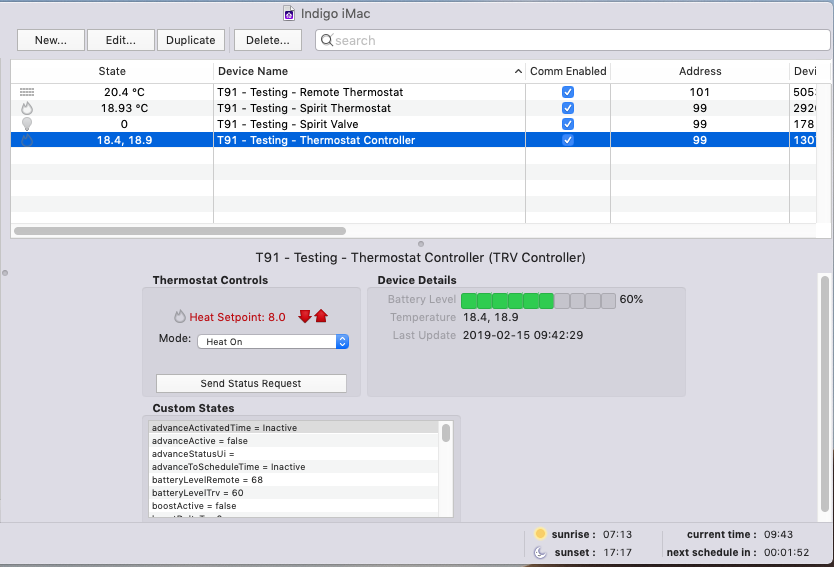Select advanceActivatedTime = Inactive state
The height and width of the screenshot is (567, 834).
[294, 428]
